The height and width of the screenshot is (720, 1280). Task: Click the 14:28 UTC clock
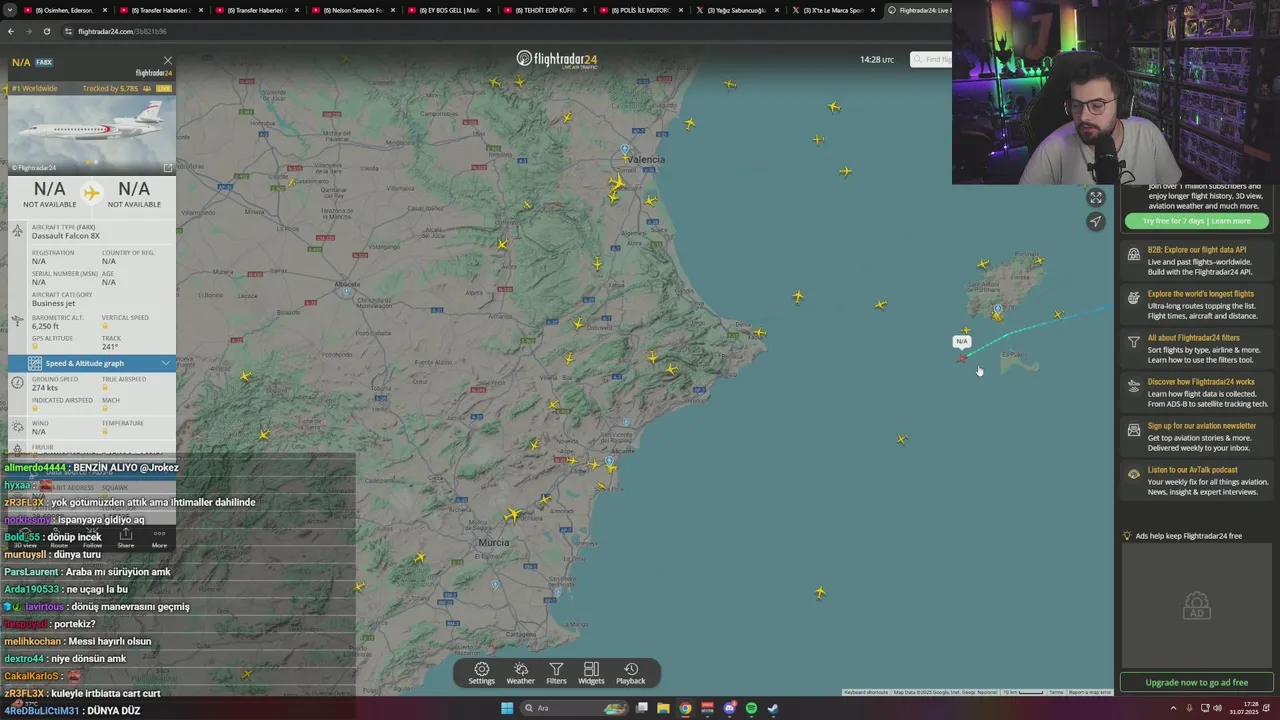877,60
